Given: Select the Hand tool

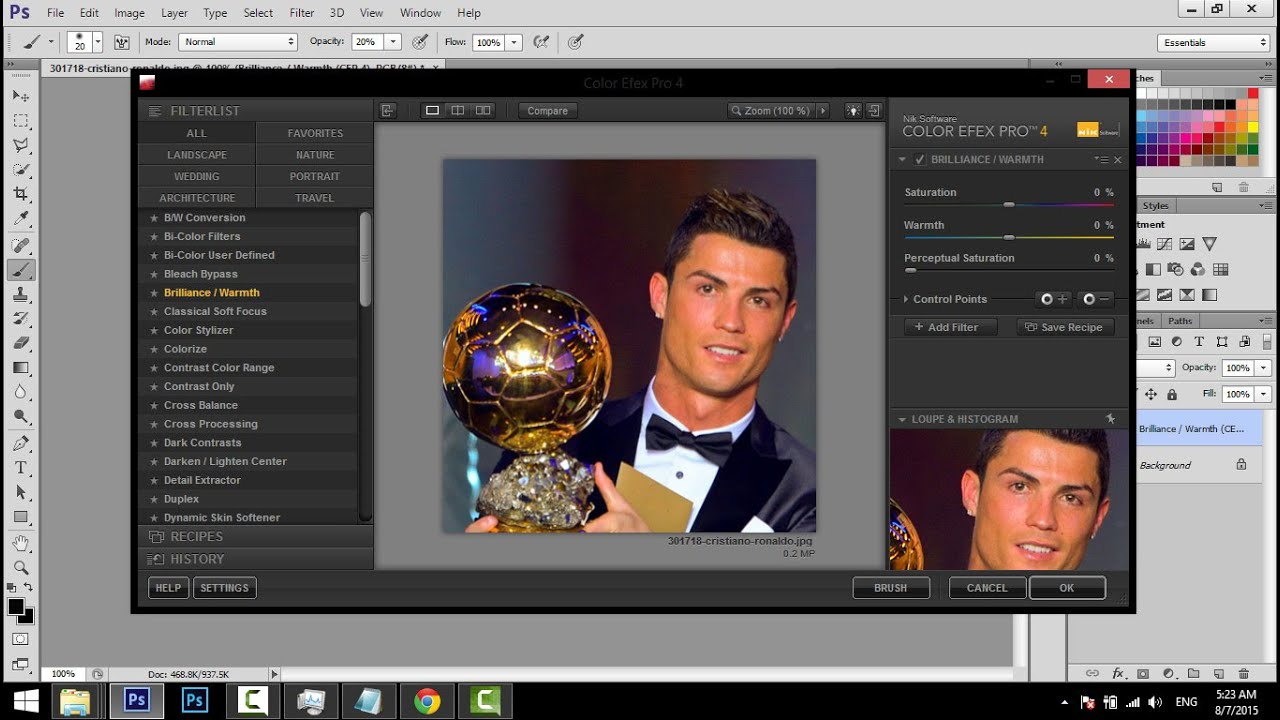Looking at the screenshot, I should 21,543.
